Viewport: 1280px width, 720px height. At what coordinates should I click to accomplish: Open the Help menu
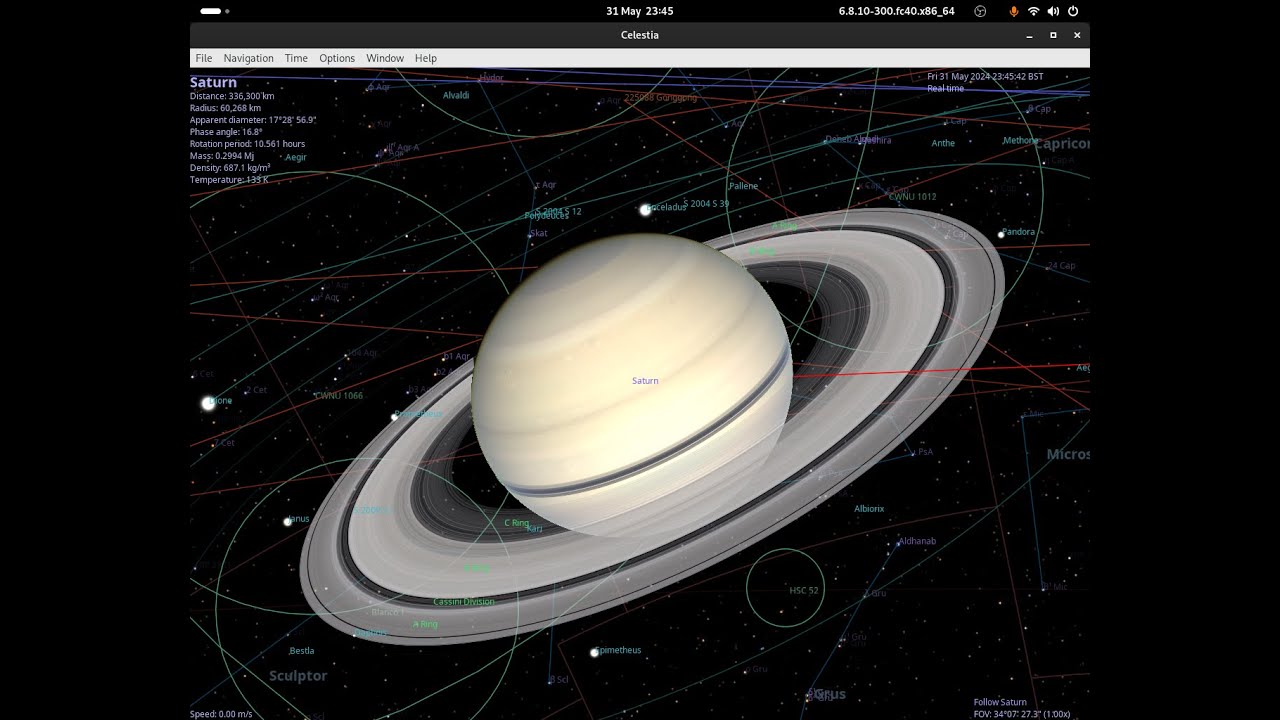(x=426, y=58)
